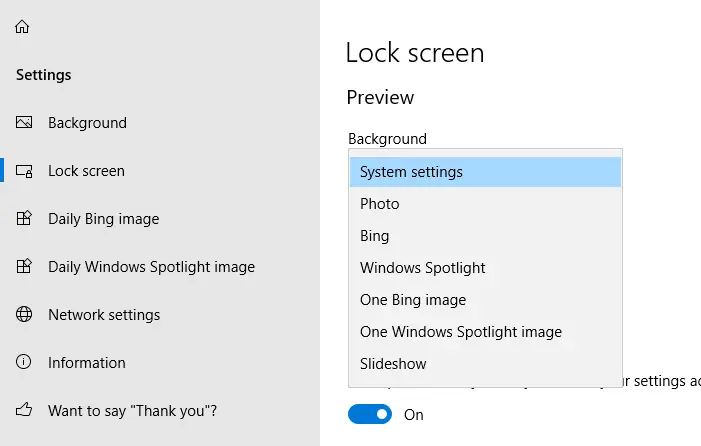The image size is (701, 446).
Task: Turn off the On toggle switch
Action: click(x=370, y=414)
